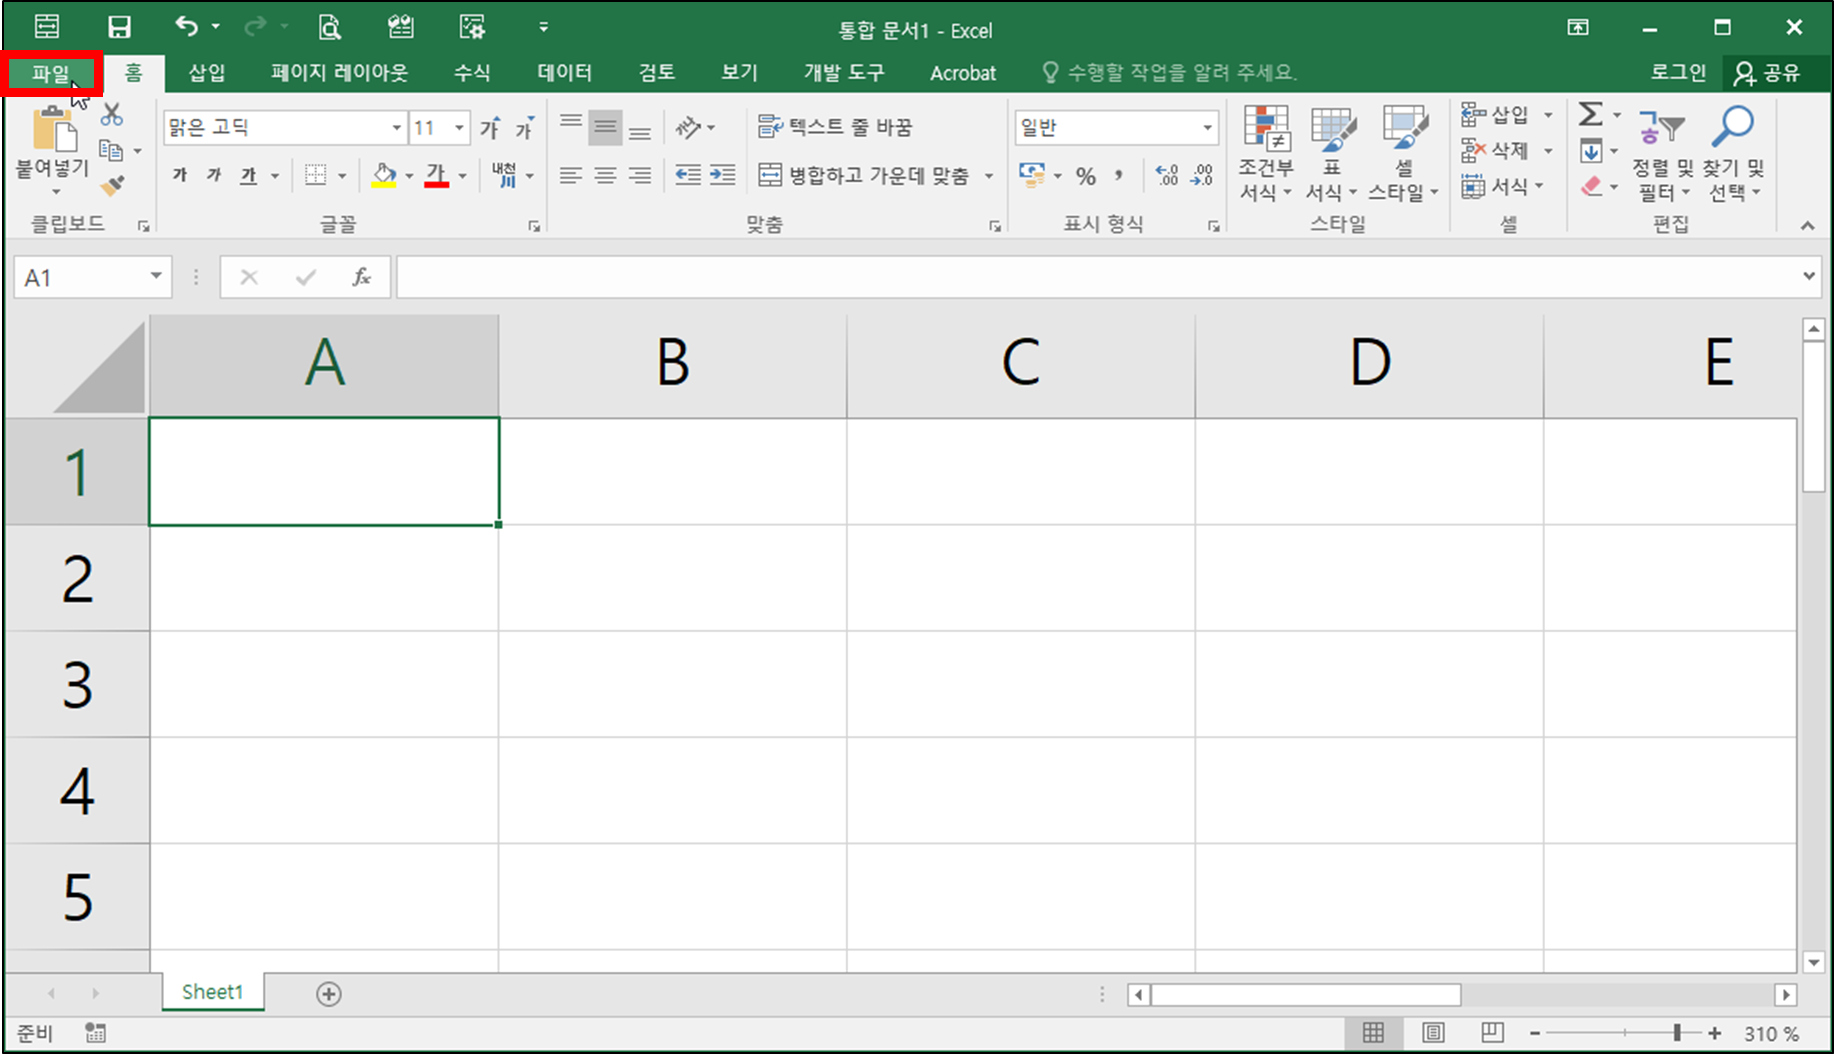The height and width of the screenshot is (1054, 1834).
Task: Apply Percent style with % icon
Action: point(1086,176)
